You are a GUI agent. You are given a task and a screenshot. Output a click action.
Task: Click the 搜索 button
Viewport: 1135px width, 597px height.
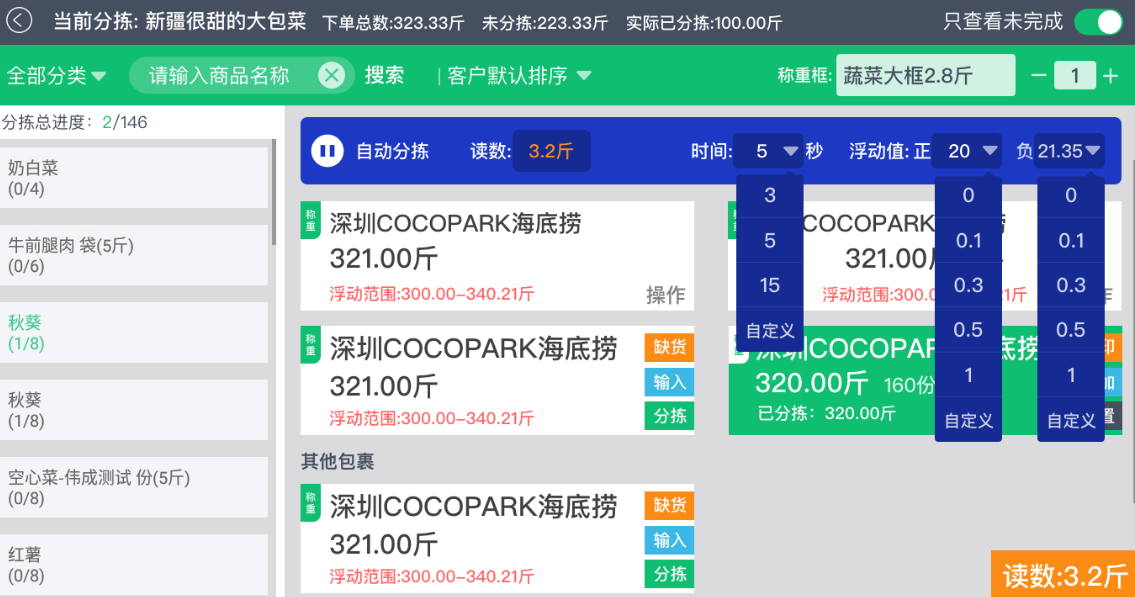tap(384, 75)
